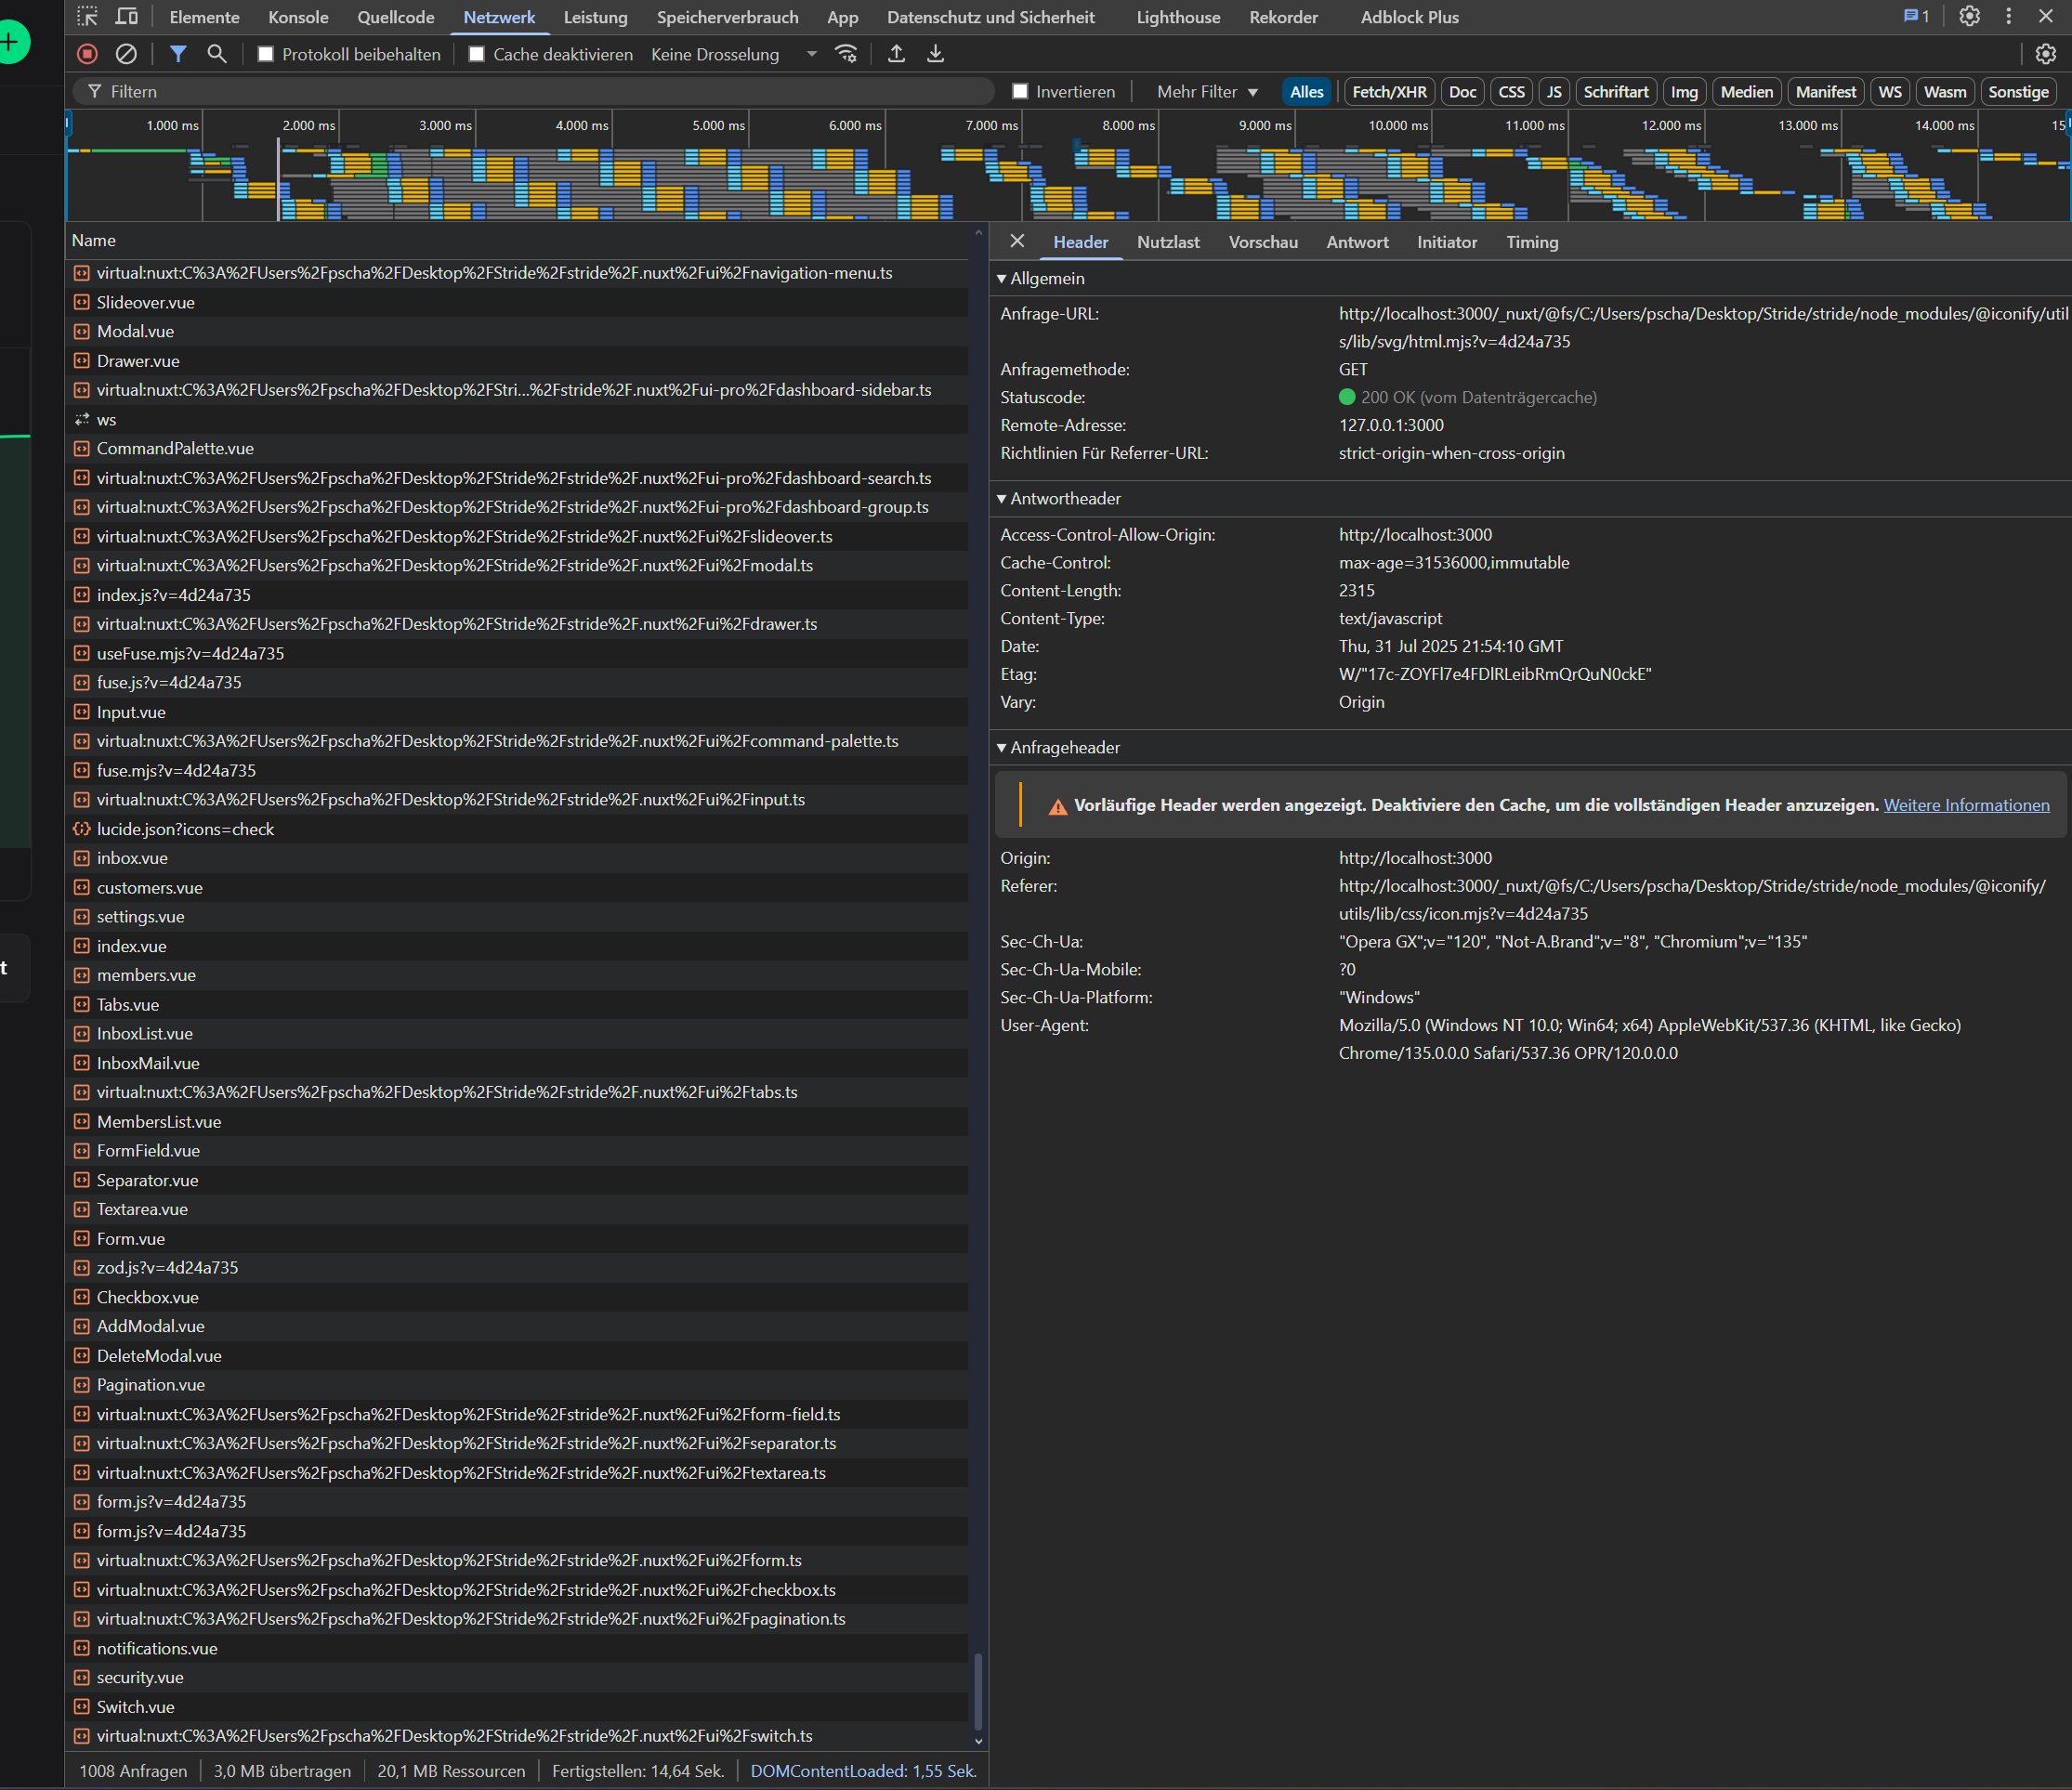The height and width of the screenshot is (1790, 2072).
Task: Open the Keine Drosselung throttling dropdown
Action: pos(734,54)
